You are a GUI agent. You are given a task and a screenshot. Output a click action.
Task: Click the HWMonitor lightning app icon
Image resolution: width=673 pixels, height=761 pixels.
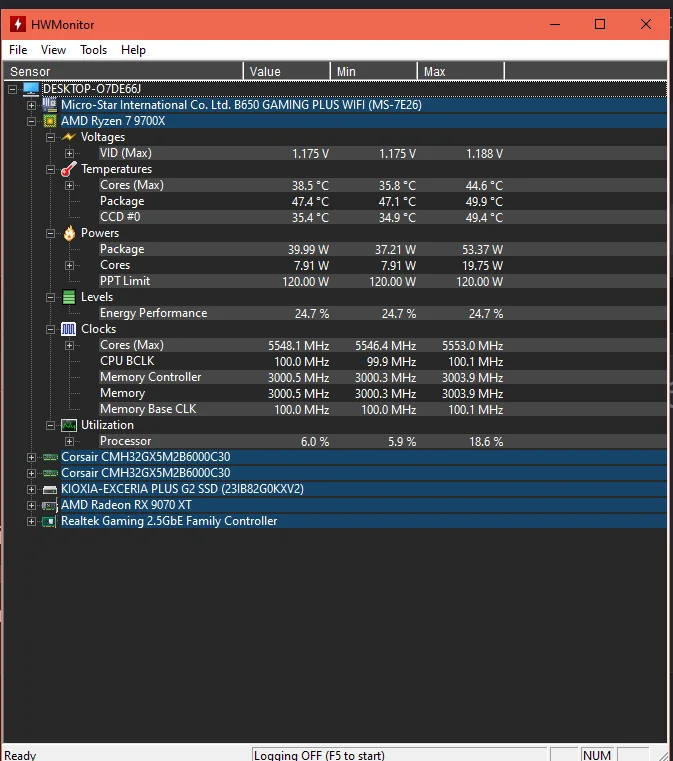pyautogui.click(x=18, y=24)
